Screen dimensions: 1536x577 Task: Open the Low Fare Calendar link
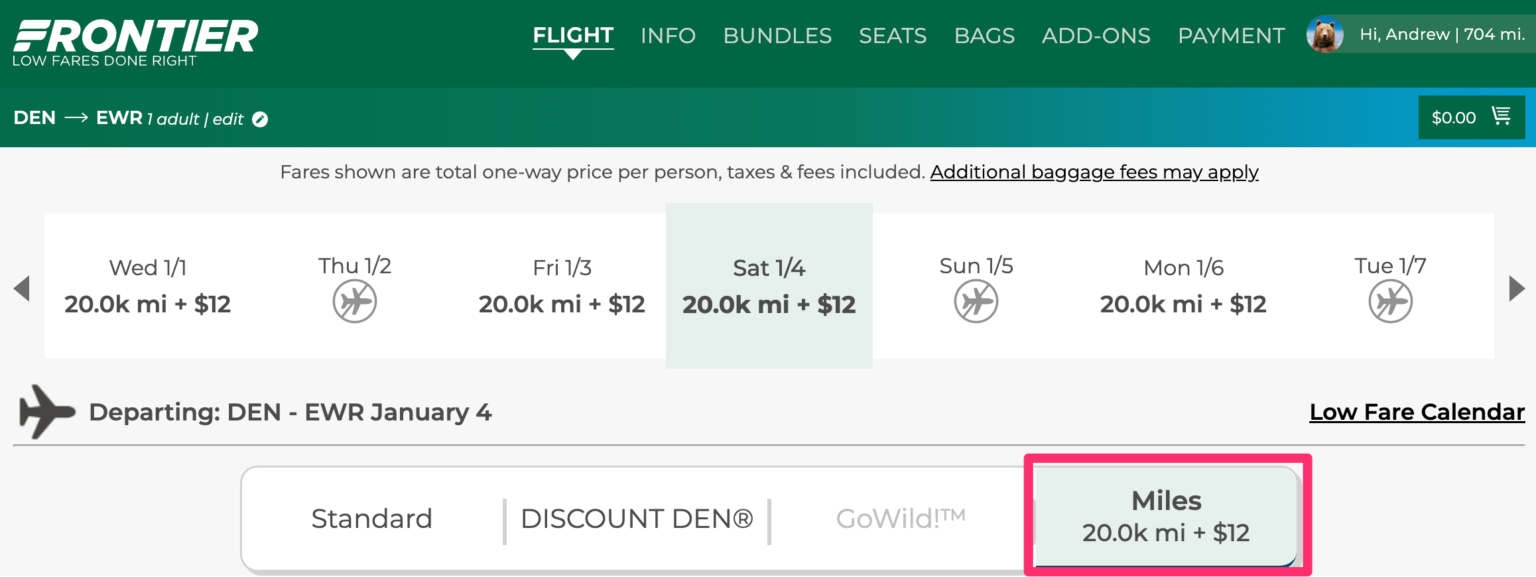1417,412
